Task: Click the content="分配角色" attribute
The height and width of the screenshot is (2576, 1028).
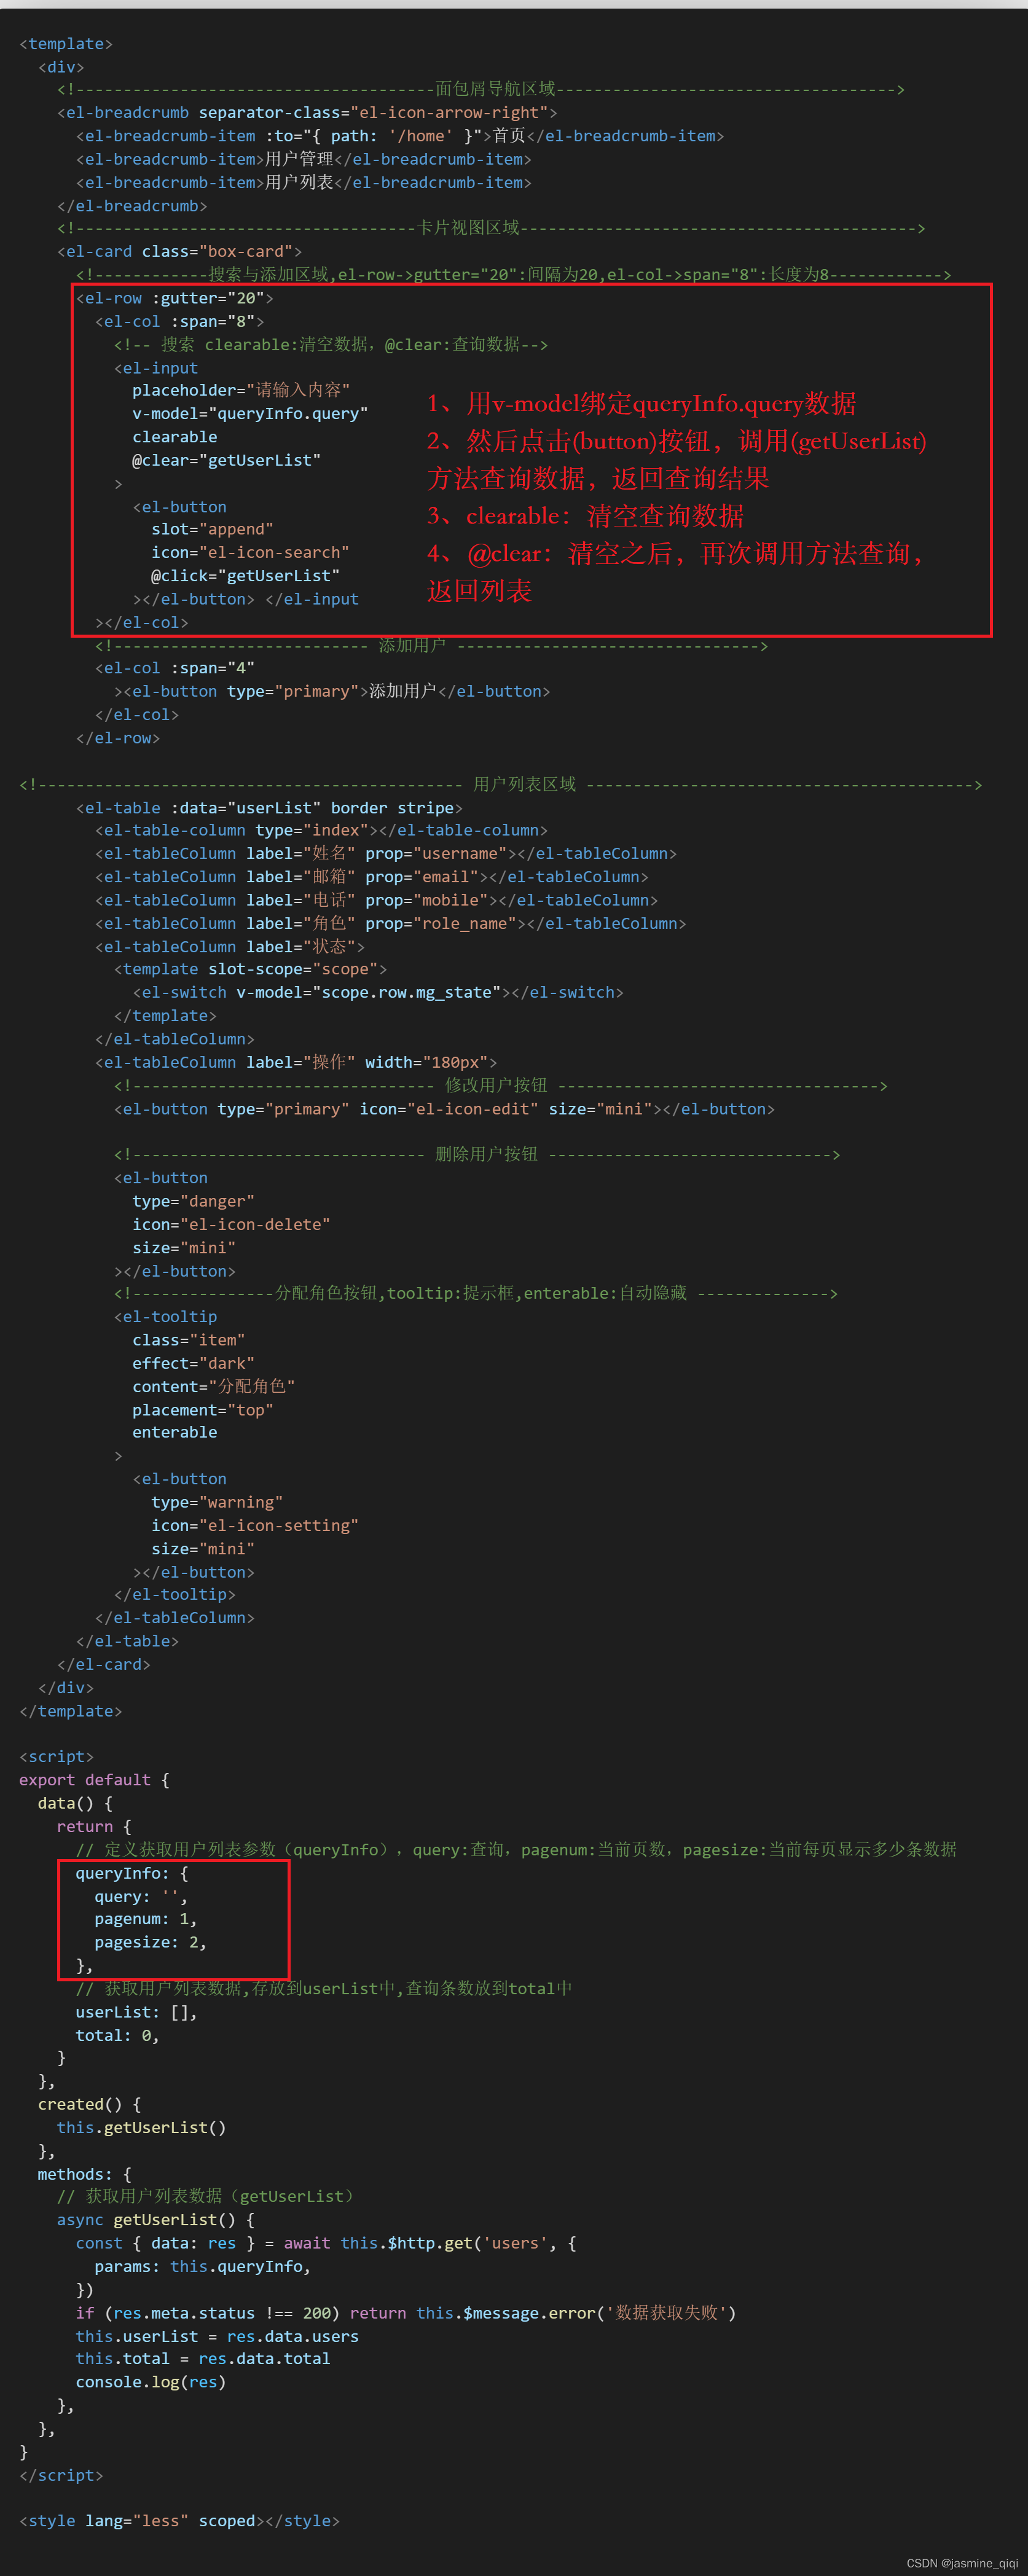Action: pyautogui.click(x=213, y=1387)
